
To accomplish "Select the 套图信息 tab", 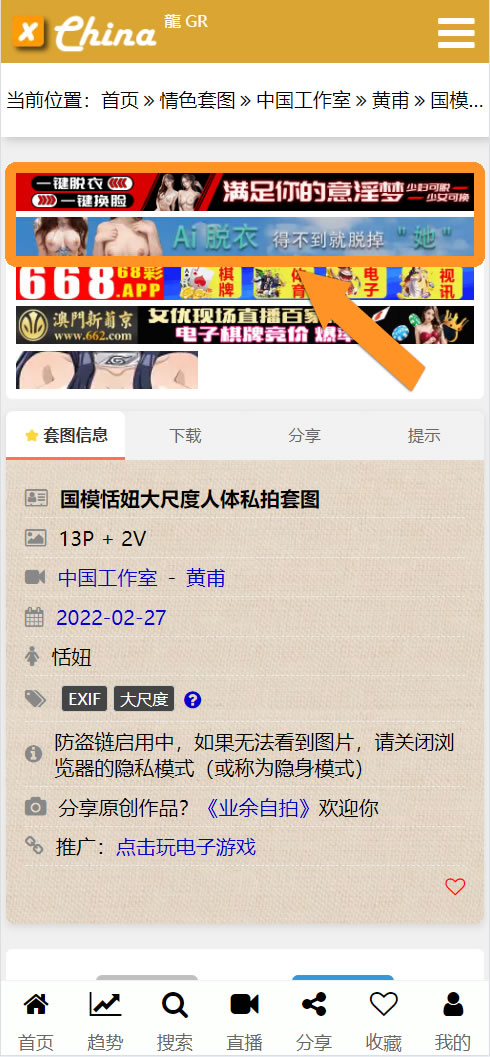I will click(x=65, y=435).
